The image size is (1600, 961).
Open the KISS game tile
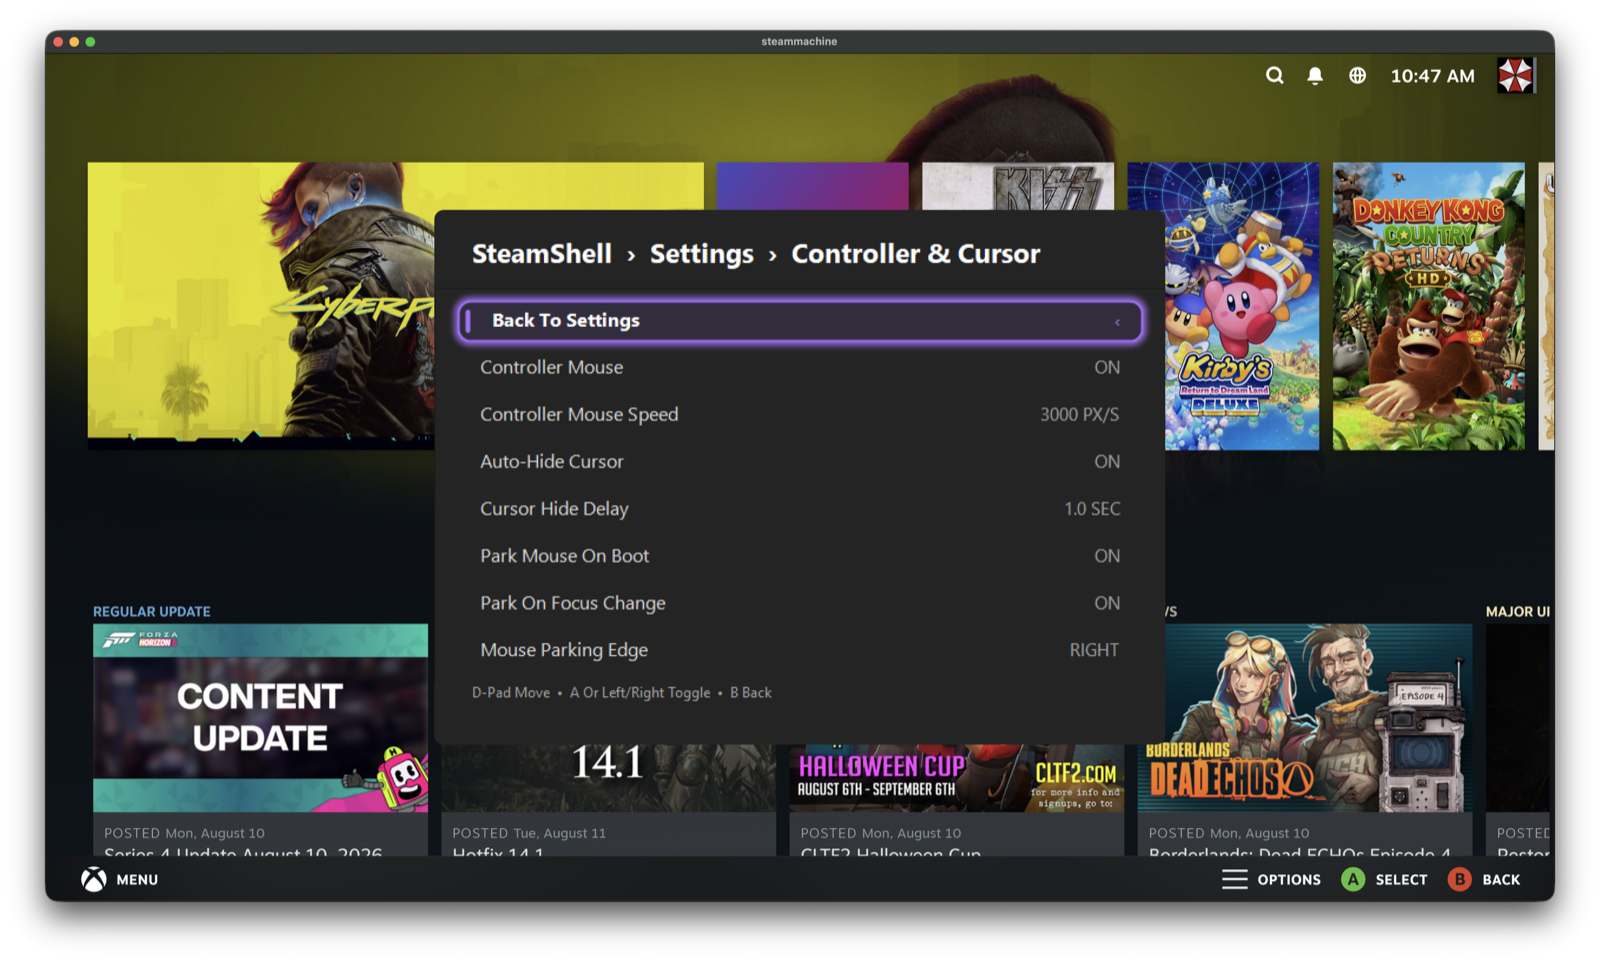pos(1018,186)
